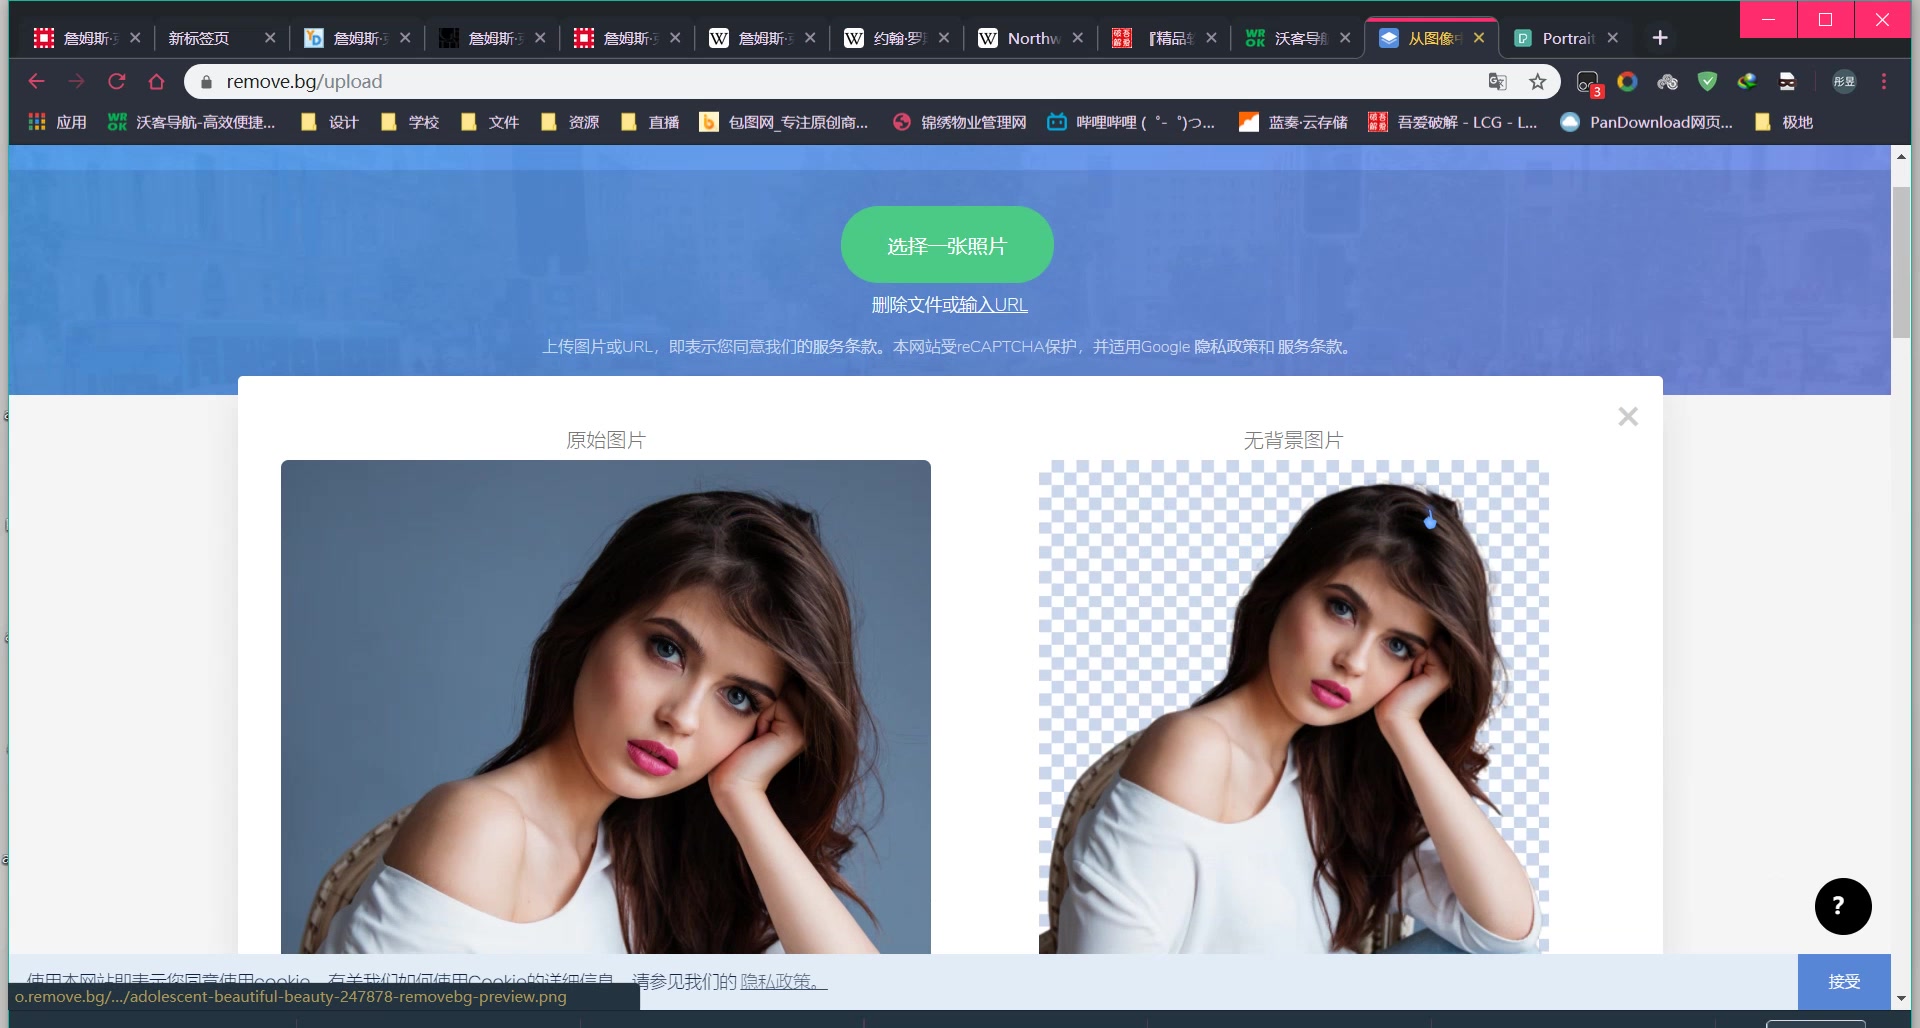
Task: Switch to the 沃客导航 tab
Action: tap(1297, 38)
